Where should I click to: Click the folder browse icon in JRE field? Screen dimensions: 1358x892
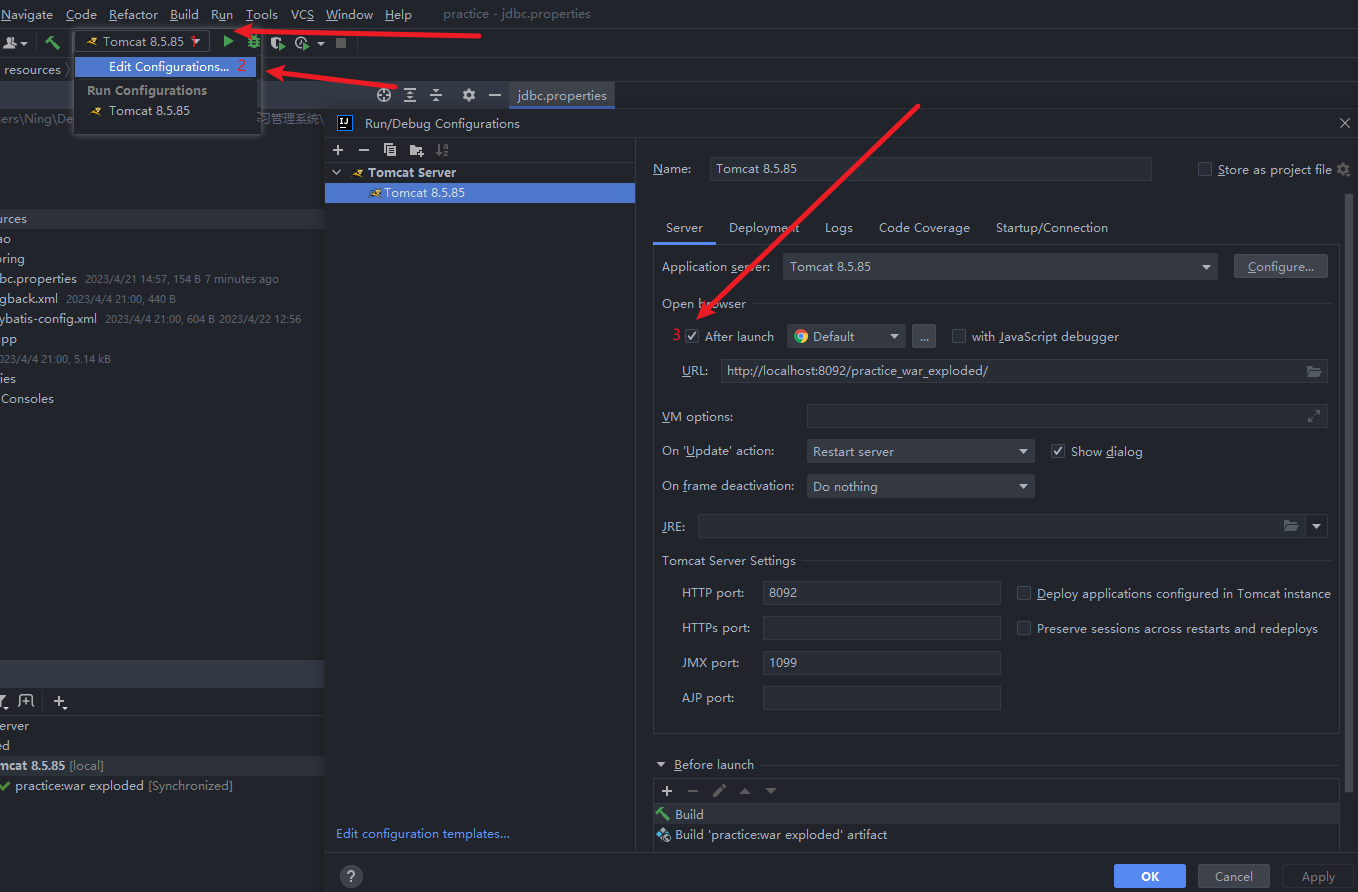1291,526
